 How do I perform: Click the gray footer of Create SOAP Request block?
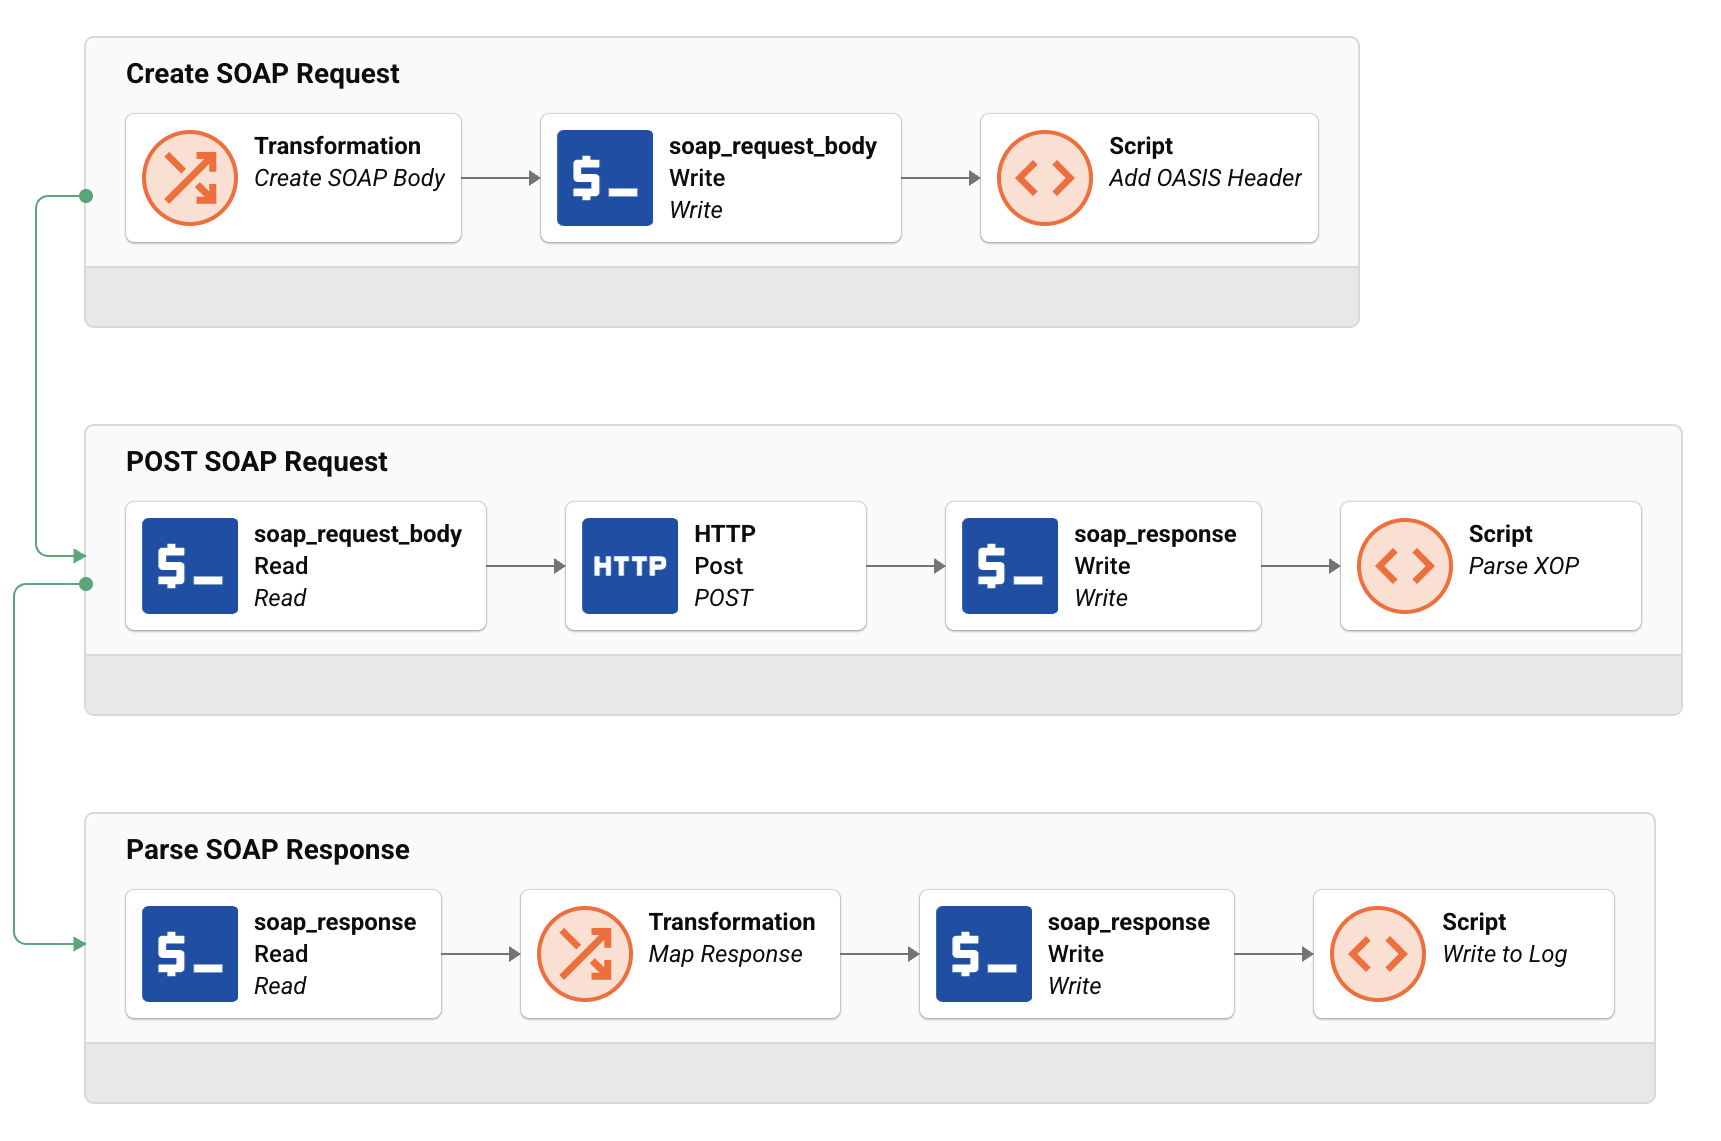point(722,295)
